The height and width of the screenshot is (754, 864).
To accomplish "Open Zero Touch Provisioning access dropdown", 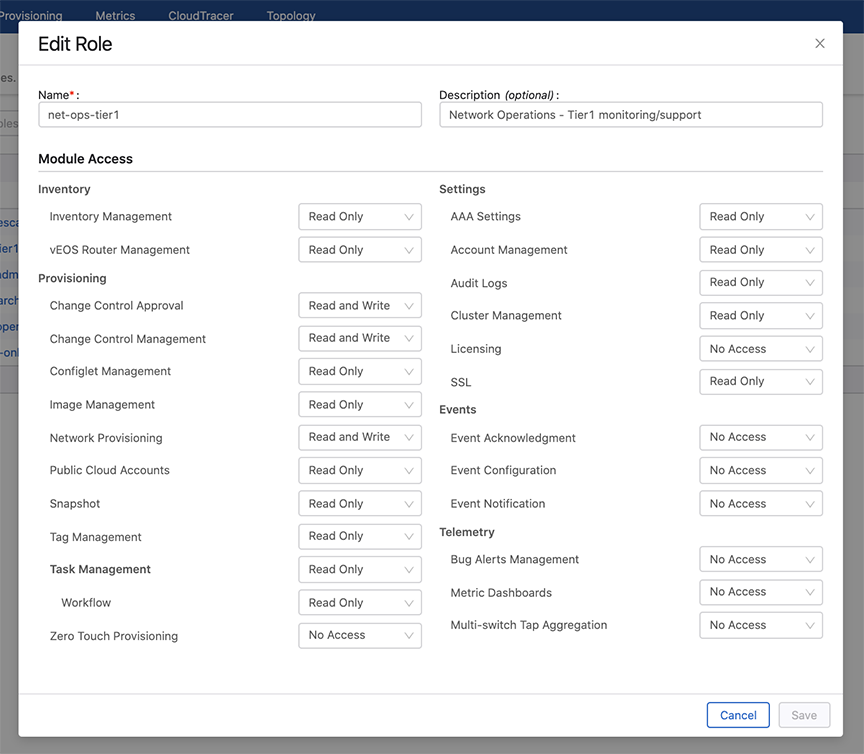I will tap(360, 635).
